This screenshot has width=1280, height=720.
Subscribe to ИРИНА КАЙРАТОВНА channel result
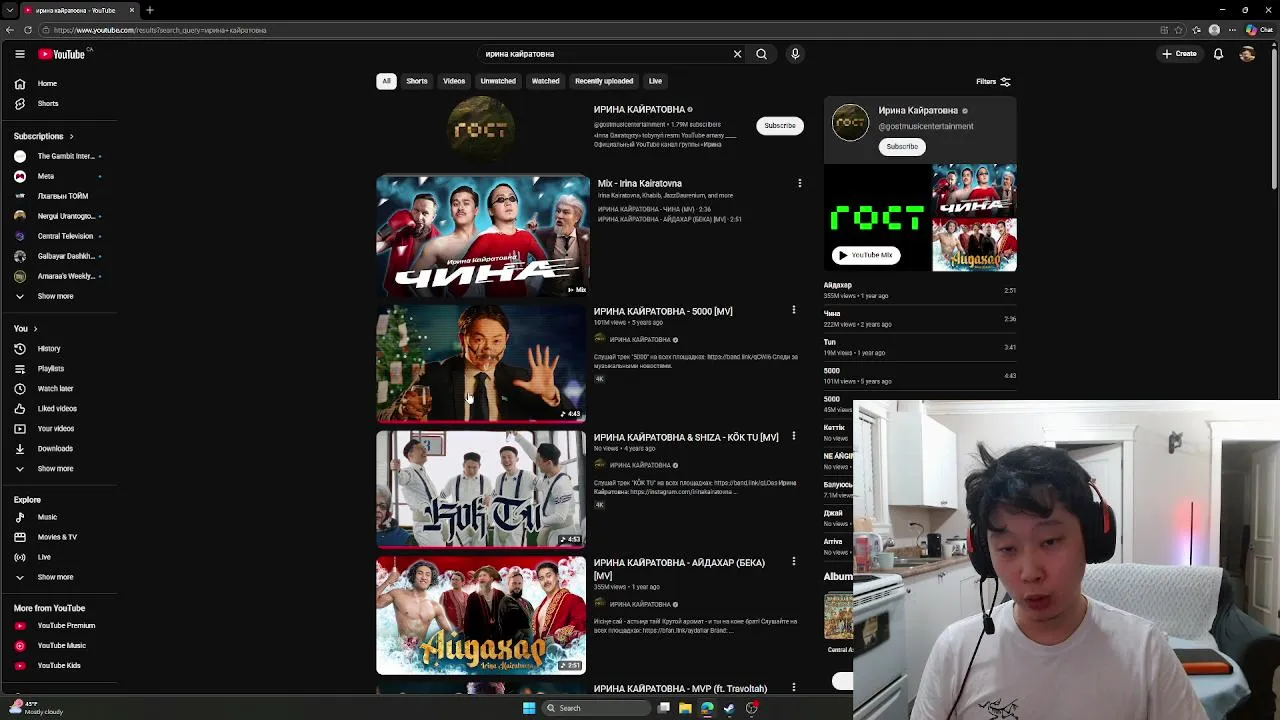pyautogui.click(x=780, y=126)
